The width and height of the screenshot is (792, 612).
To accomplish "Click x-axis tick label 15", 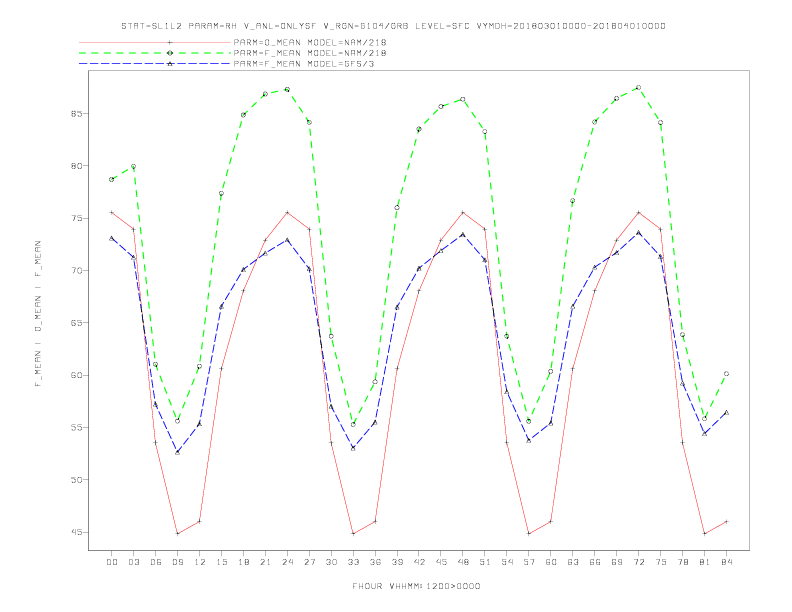I will pos(221,562).
